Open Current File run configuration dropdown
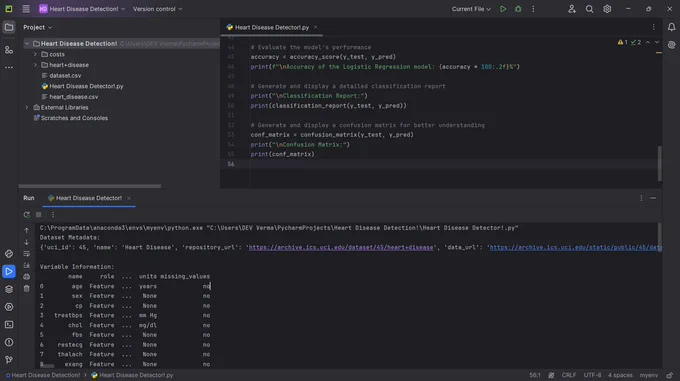Screen dimensions: 680x381 point(471,9)
